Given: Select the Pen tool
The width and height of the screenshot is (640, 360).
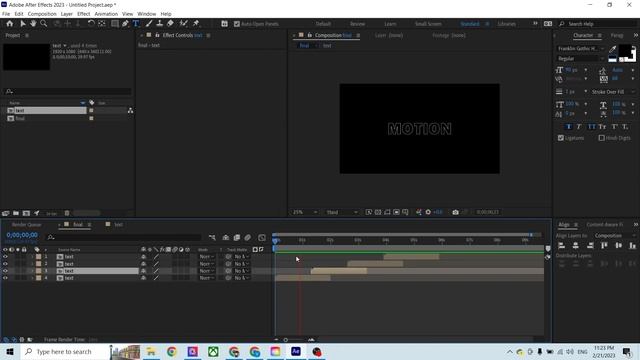Looking at the screenshot, I should [125, 24].
